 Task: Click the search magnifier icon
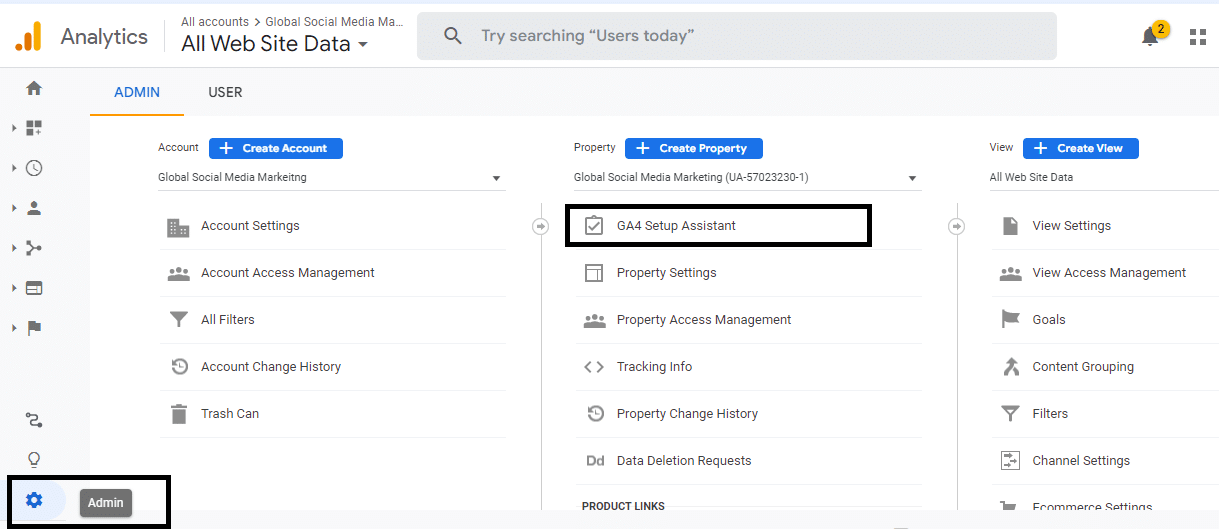pos(453,36)
